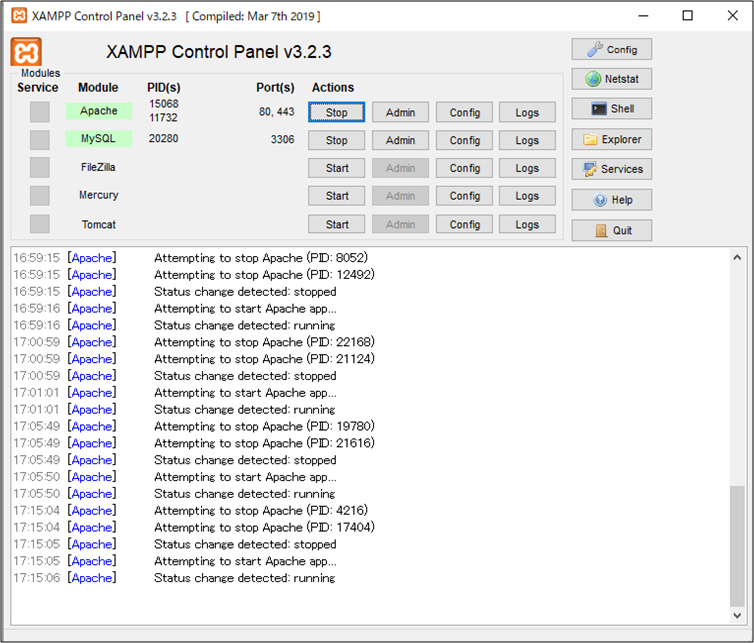Open Apache Admin page
This screenshot has width=754, height=643.
pyautogui.click(x=401, y=112)
